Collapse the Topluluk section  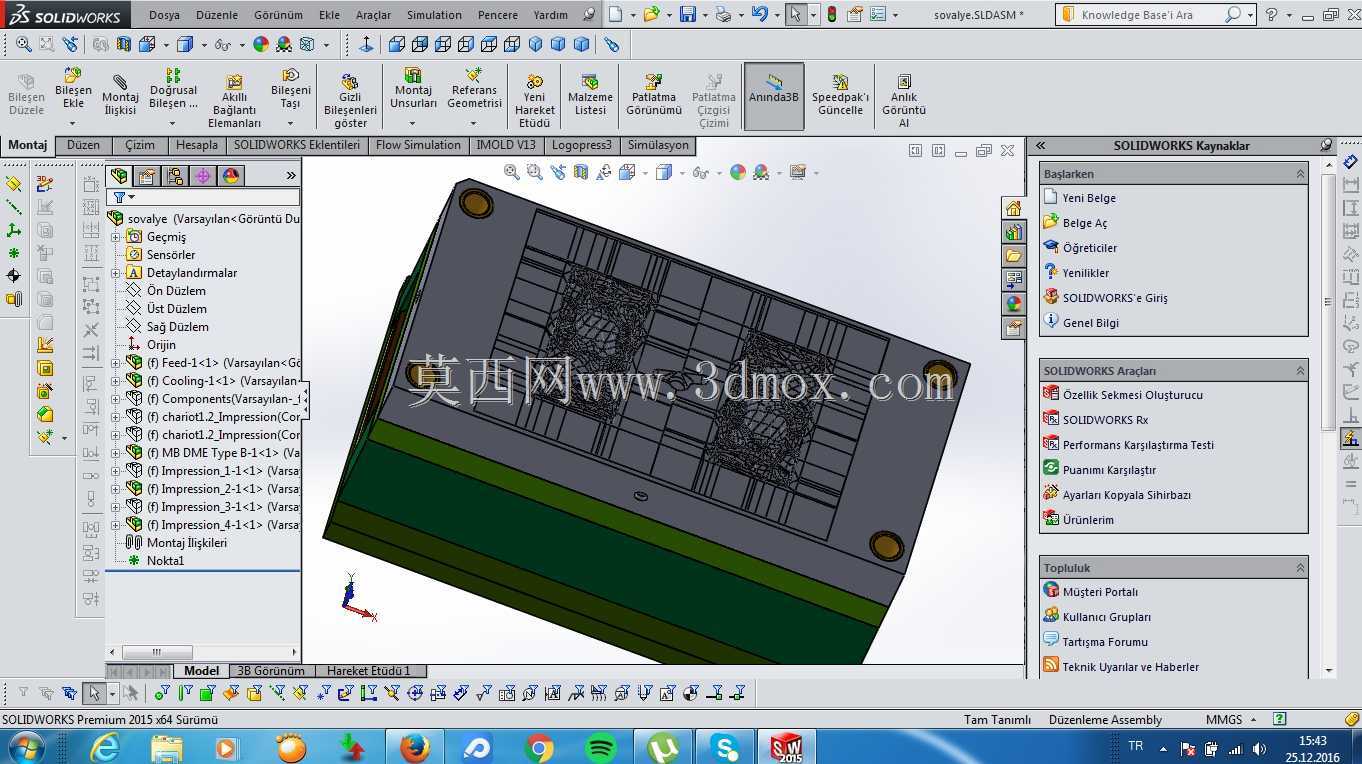(1300, 568)
